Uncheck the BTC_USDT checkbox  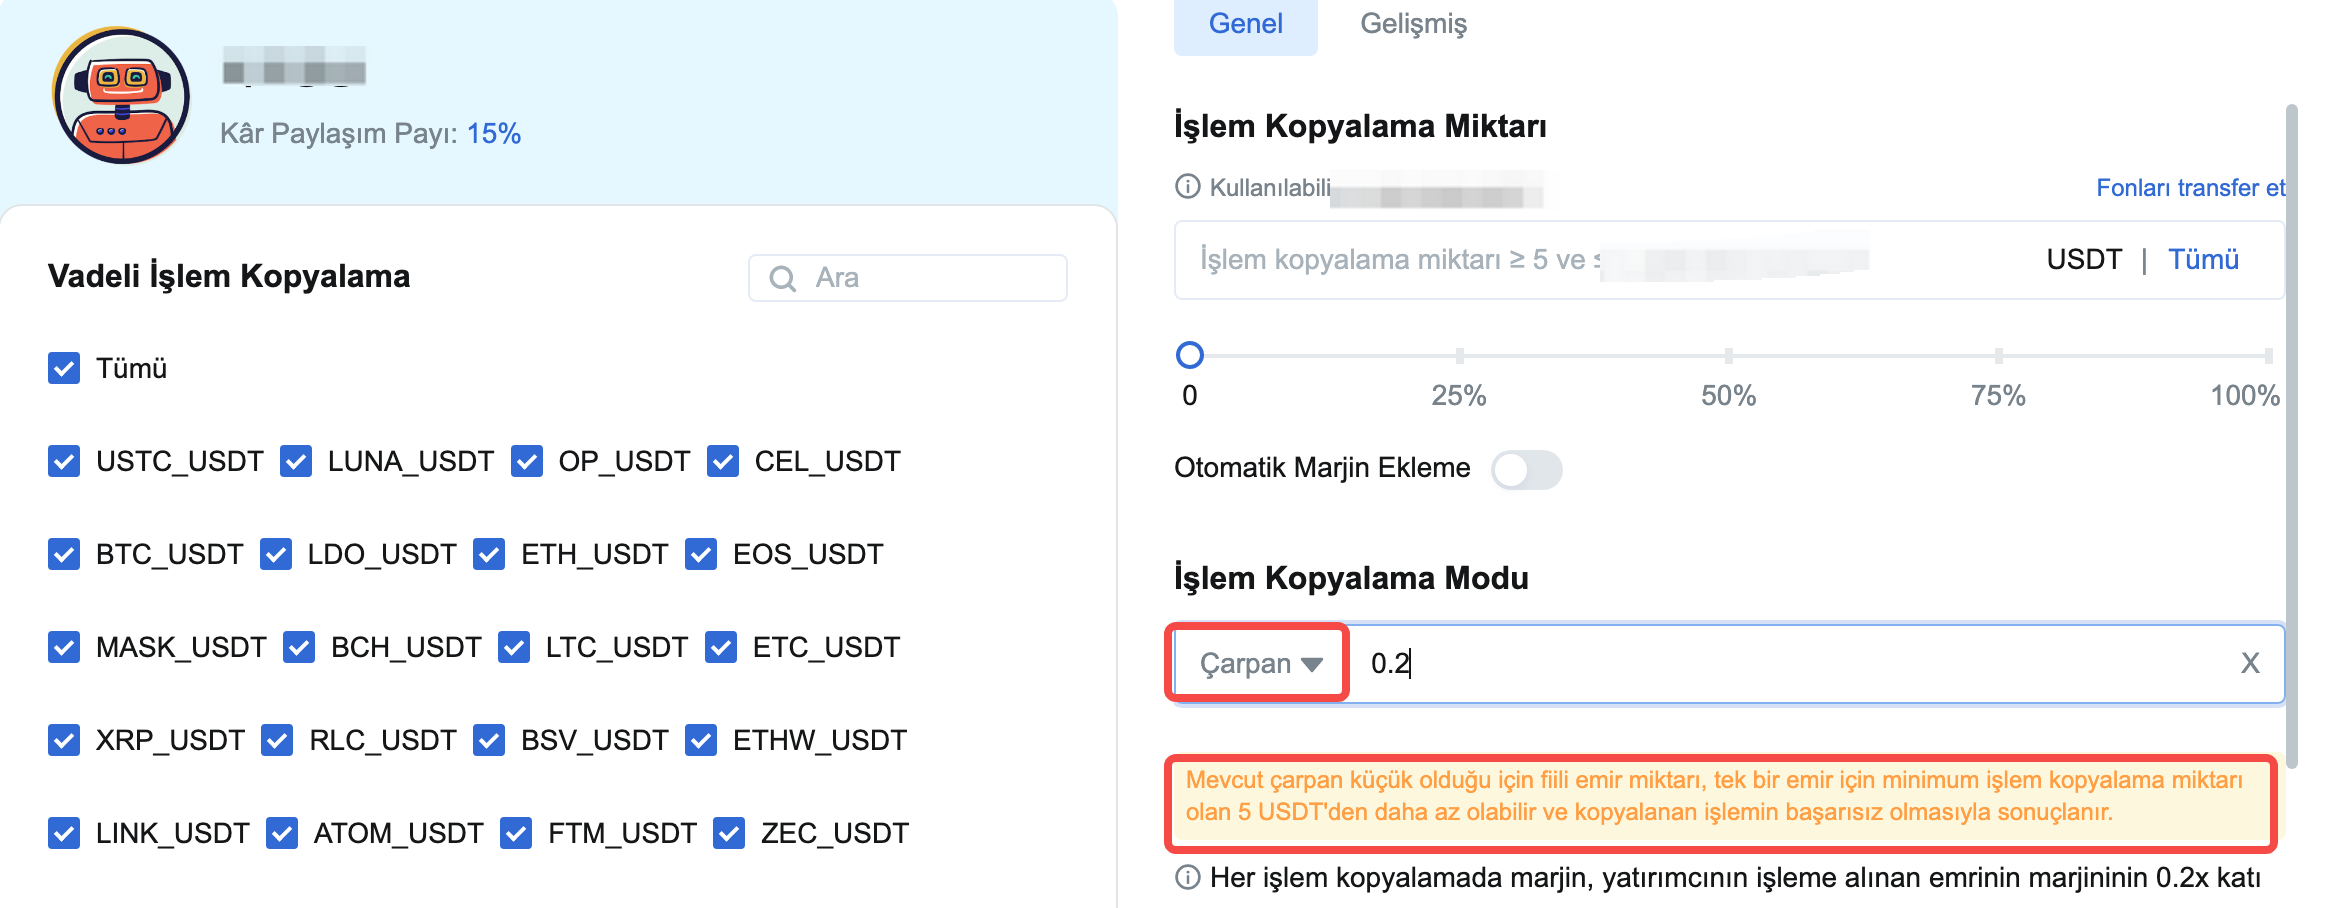point(64,554)
